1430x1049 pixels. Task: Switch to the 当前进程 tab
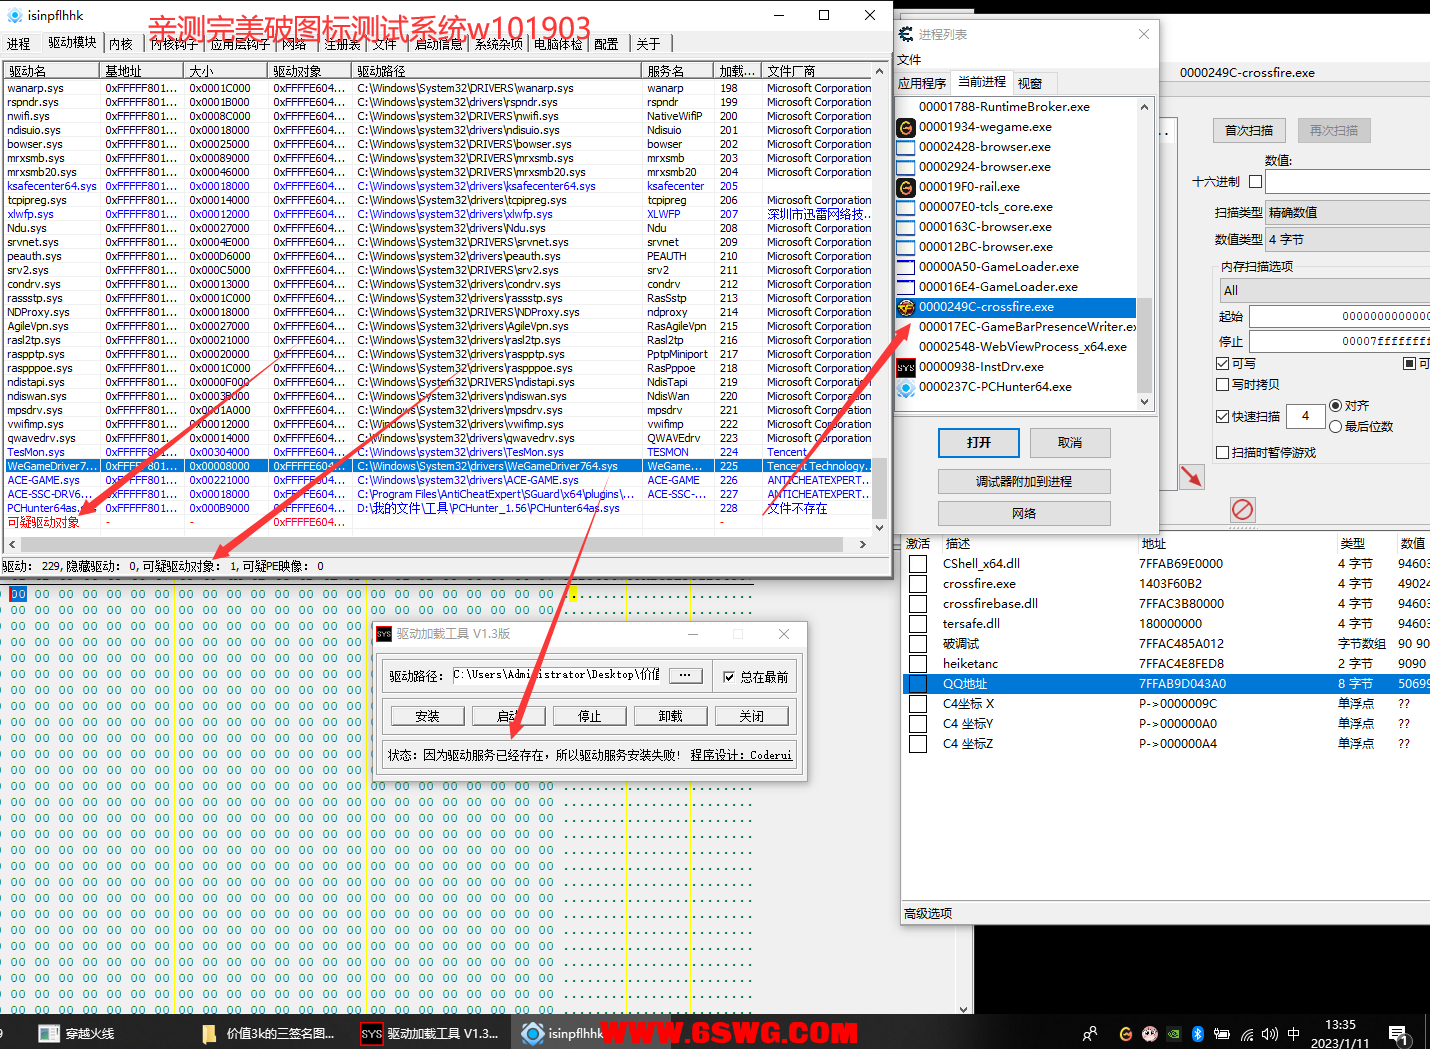pyautogui.click(x=982, y=82)
